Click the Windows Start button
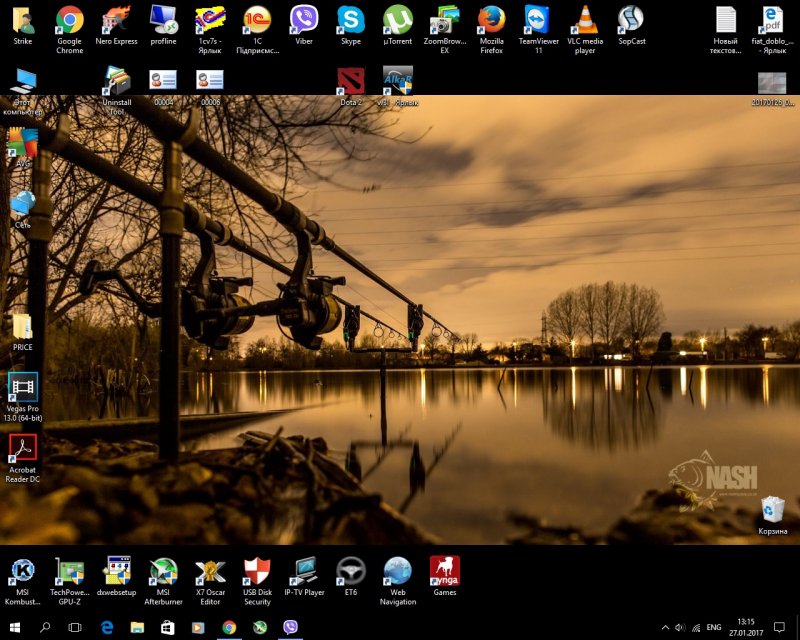The width and height of the screenshot is (800, 640). (x=15, y=627)
